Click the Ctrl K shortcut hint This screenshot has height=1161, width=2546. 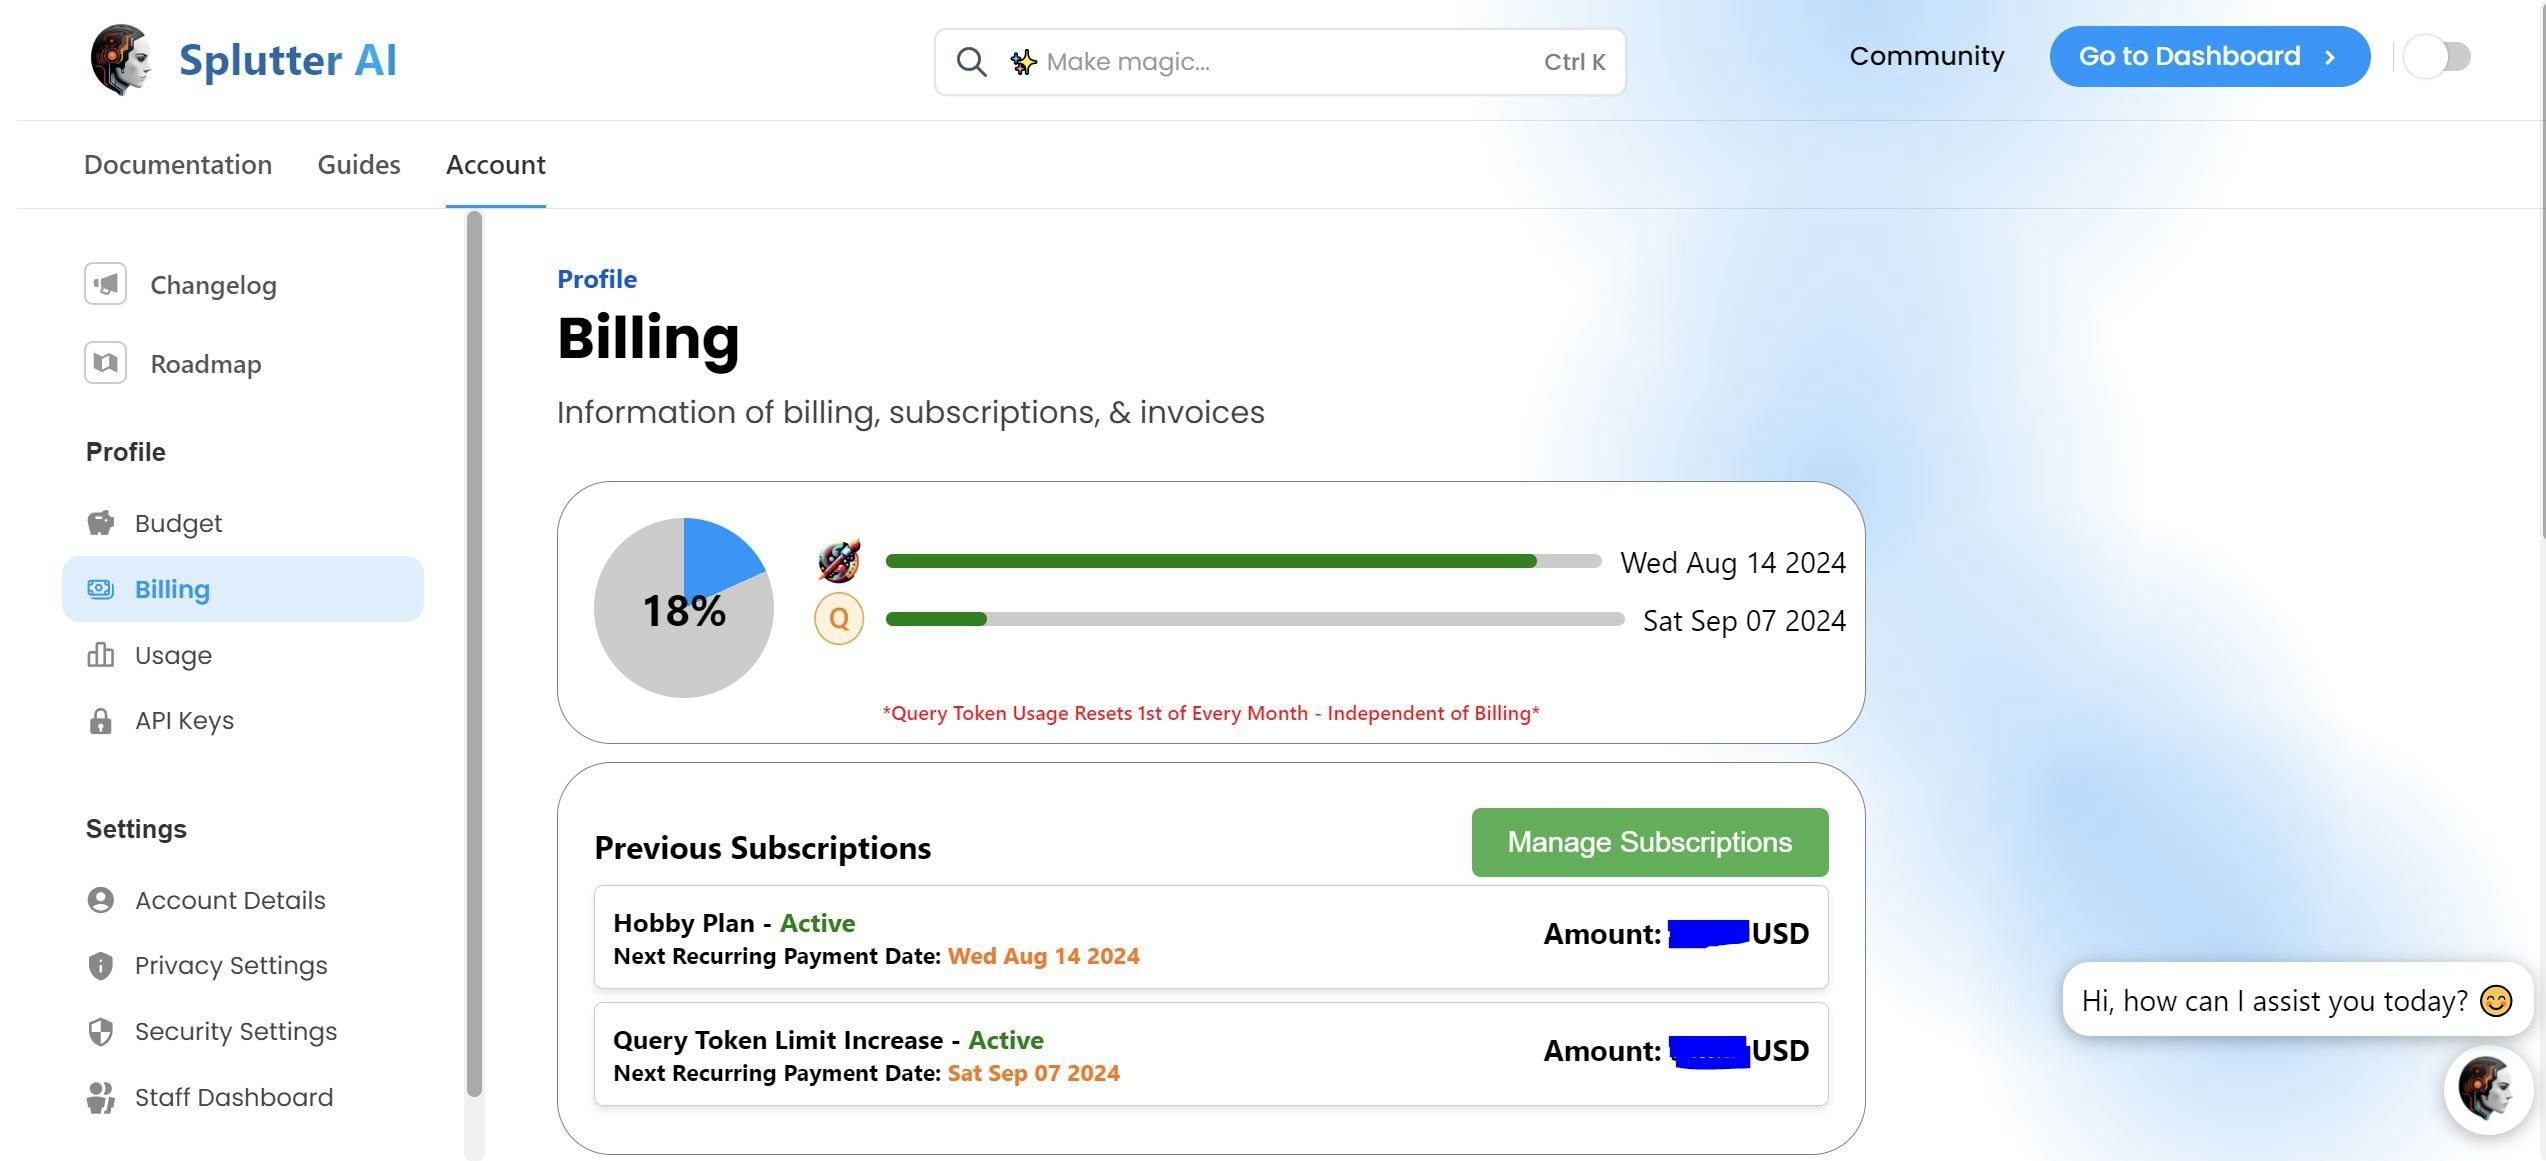coord(1574,62)
